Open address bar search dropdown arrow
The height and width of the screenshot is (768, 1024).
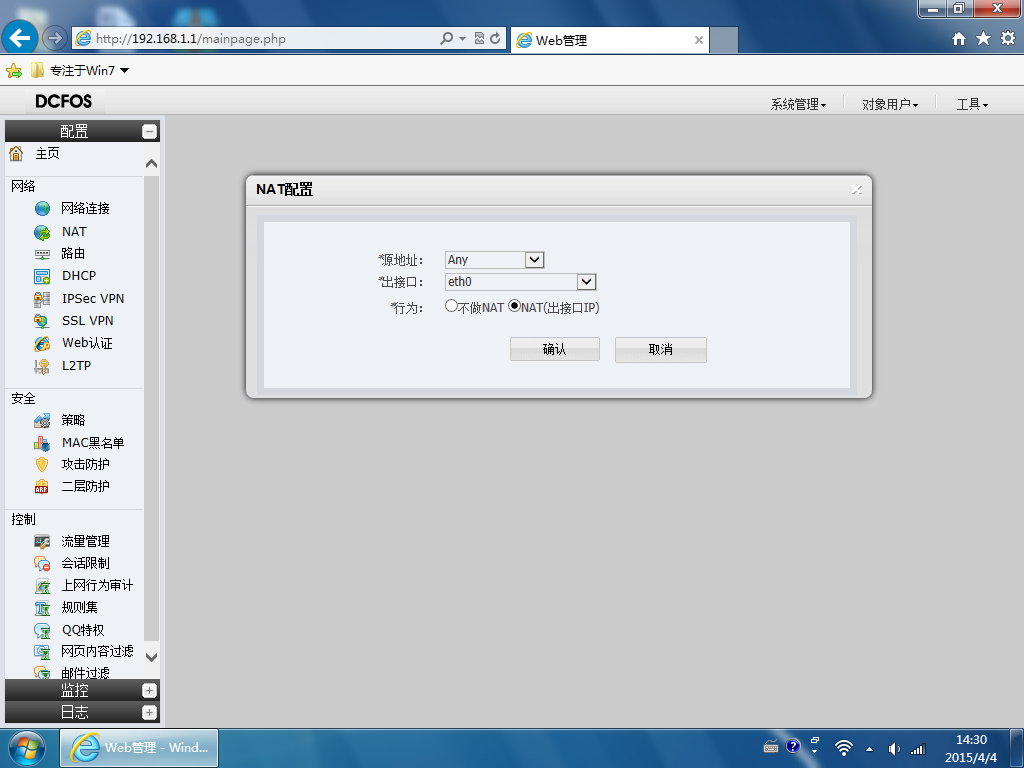click(x=462, y=39)
